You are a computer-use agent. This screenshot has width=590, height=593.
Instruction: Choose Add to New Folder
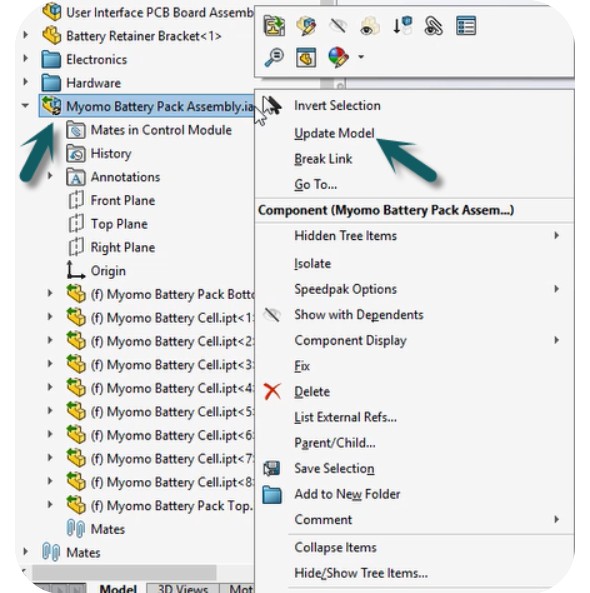347,494
